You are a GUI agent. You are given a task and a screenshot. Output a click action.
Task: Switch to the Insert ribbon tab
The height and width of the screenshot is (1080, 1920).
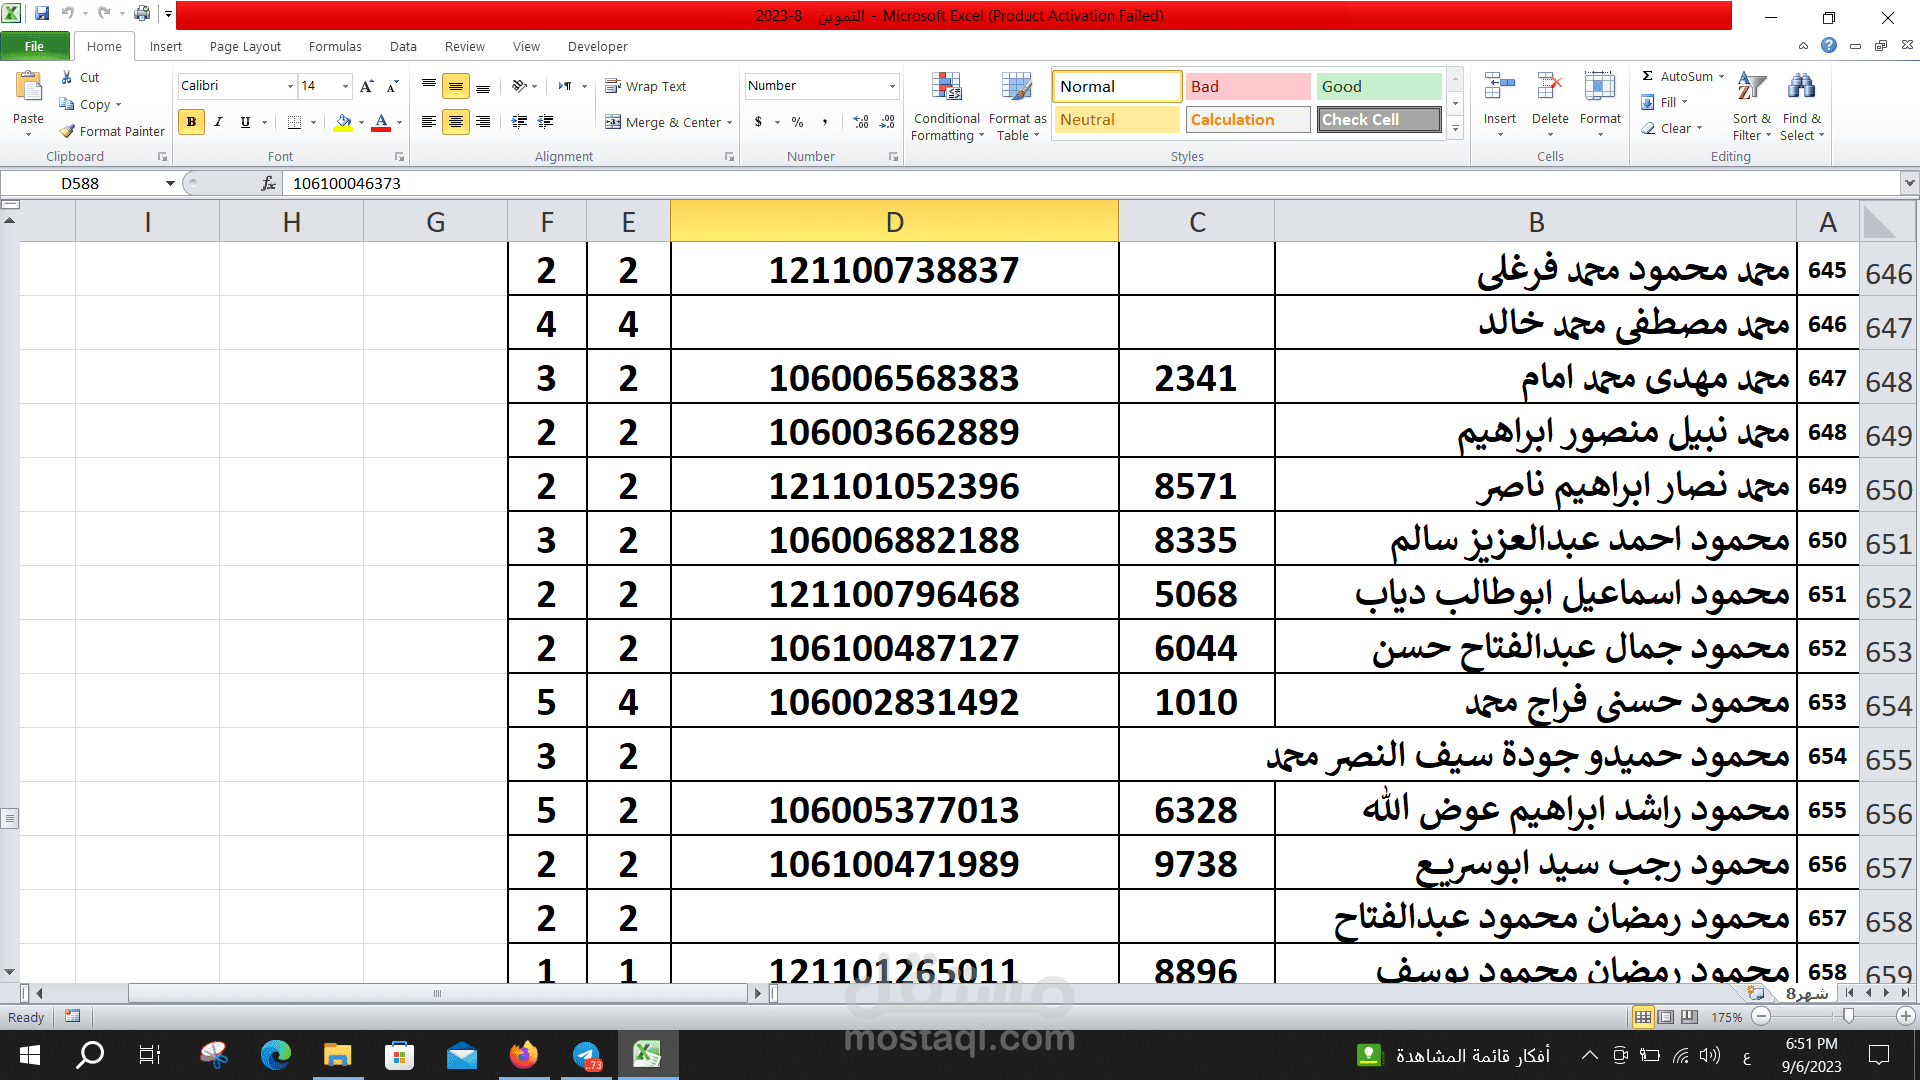[166, 46]
